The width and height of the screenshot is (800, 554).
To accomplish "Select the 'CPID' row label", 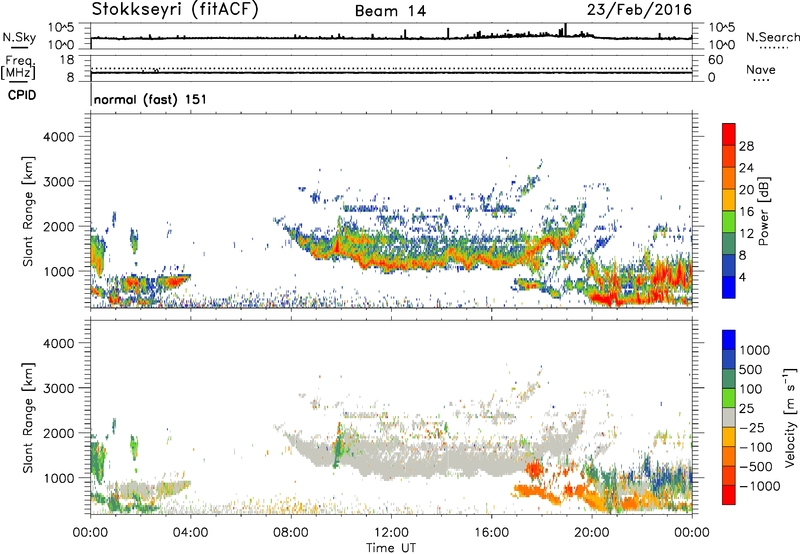I will 22,95.
